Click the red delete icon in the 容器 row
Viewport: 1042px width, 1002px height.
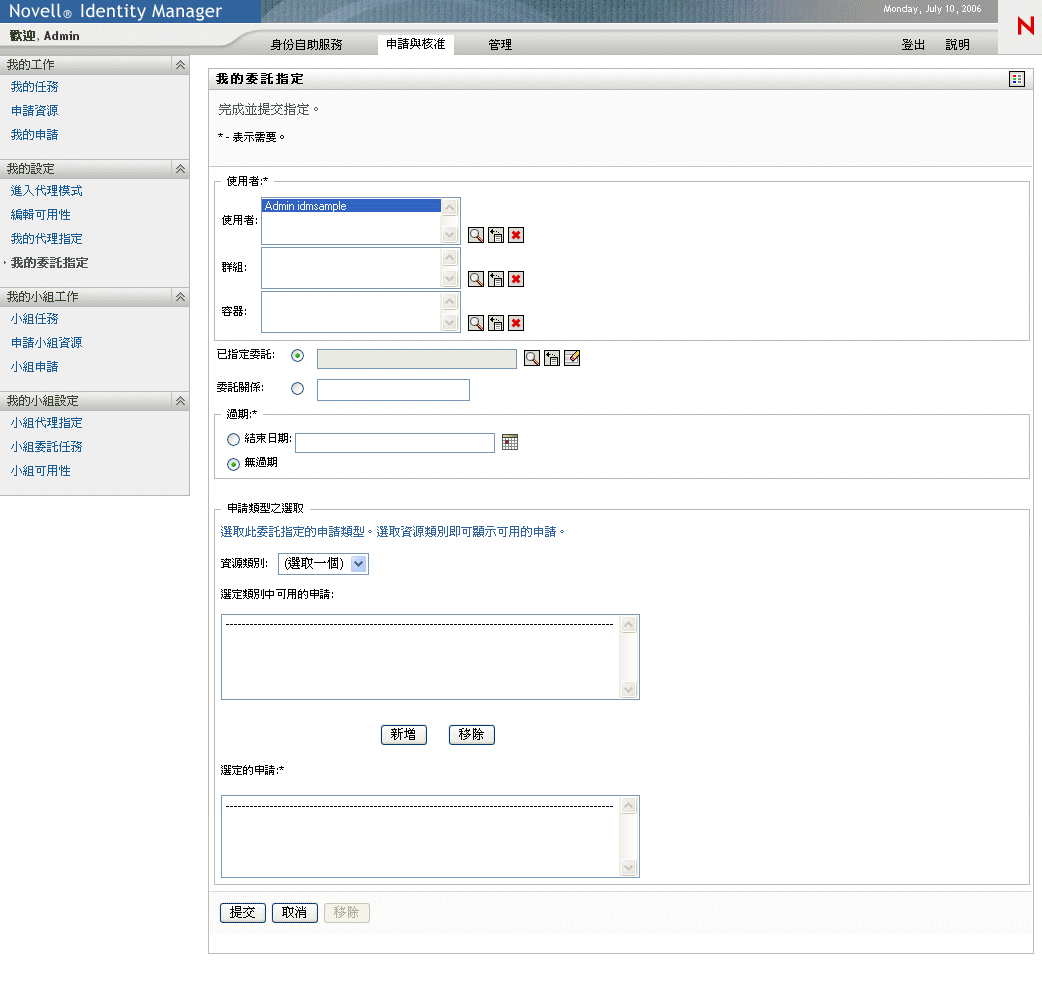tap(516, 323)
